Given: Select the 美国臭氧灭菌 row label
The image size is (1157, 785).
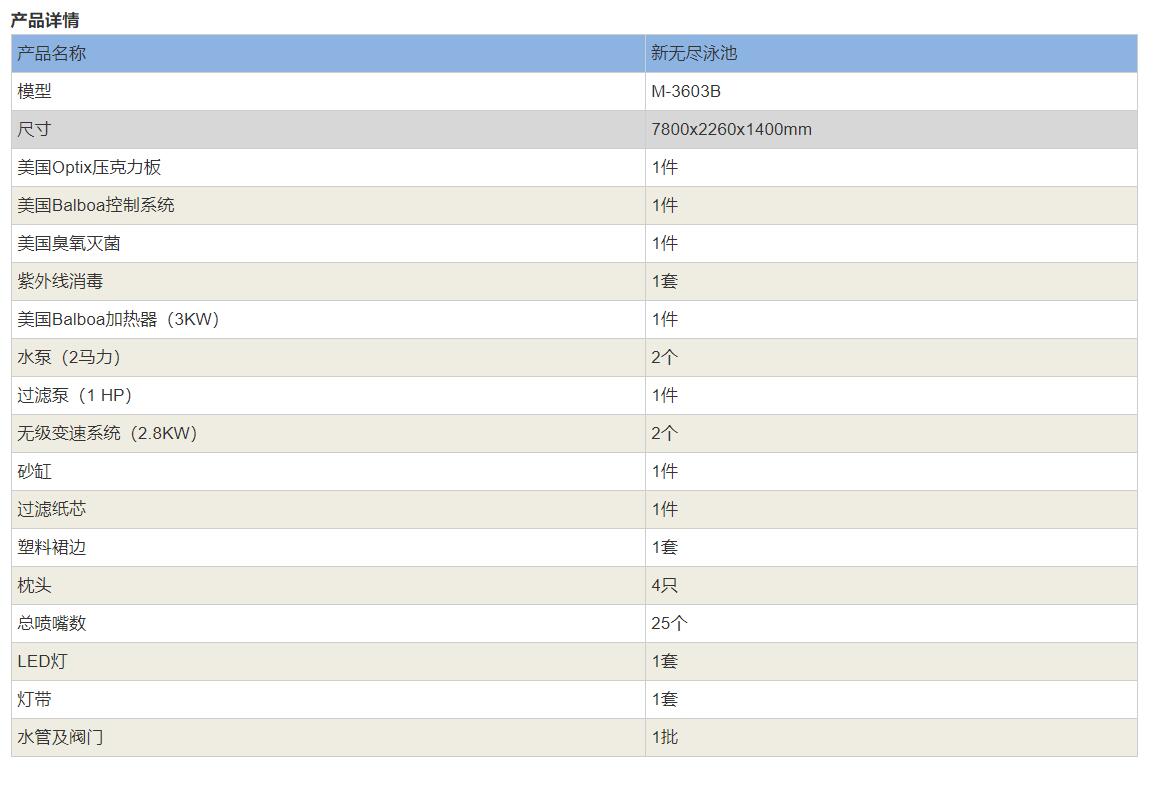Looking at the screenshot, I should (69, 244).
